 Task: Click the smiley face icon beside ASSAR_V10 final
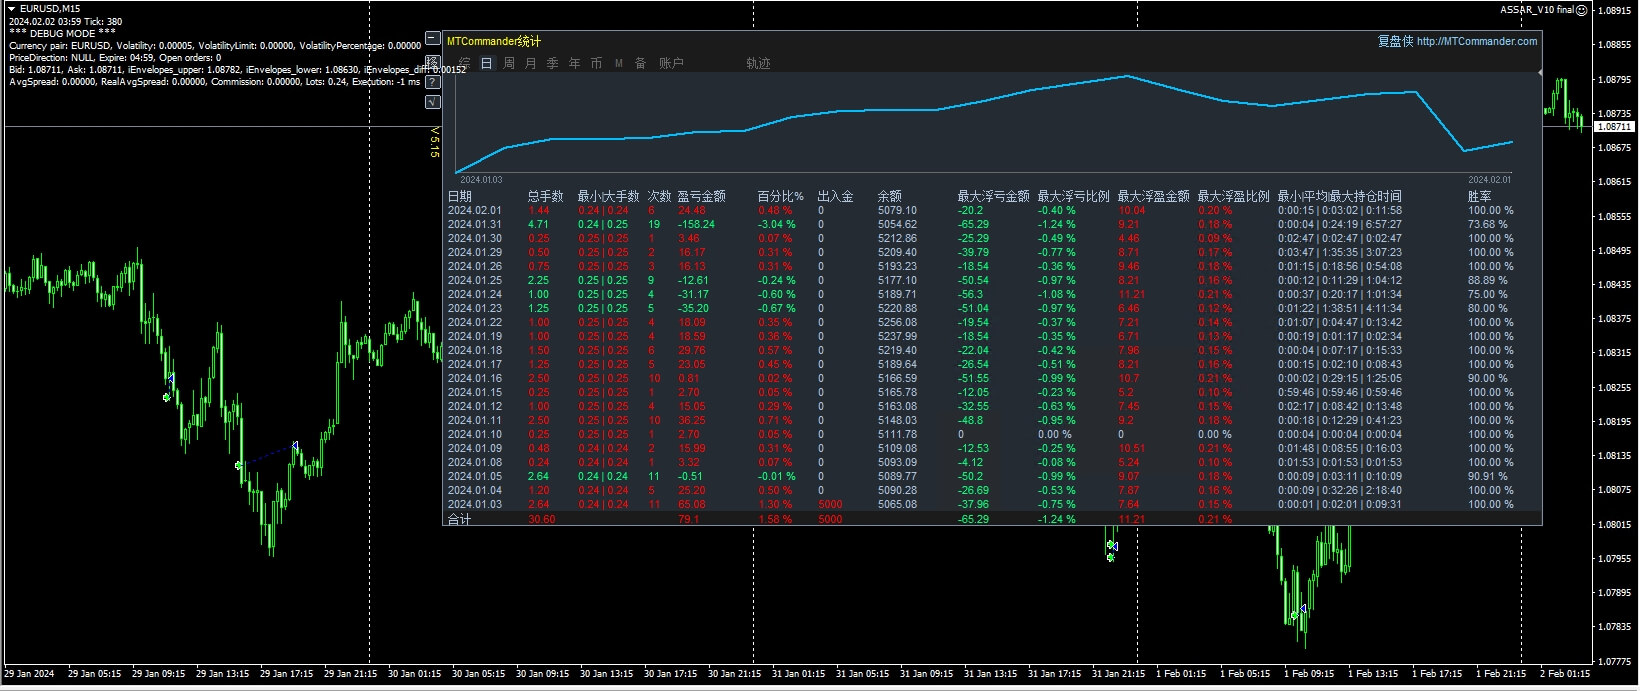pyautogui.click(x=1582, y=10)
